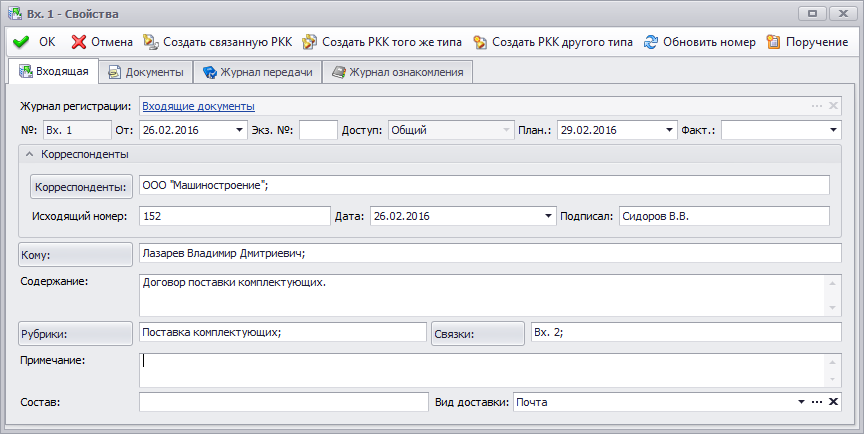This screenshot has width=864, height=434.
Task: Open ellipsis browse for Вид доставки
Action: coord(817,402)
